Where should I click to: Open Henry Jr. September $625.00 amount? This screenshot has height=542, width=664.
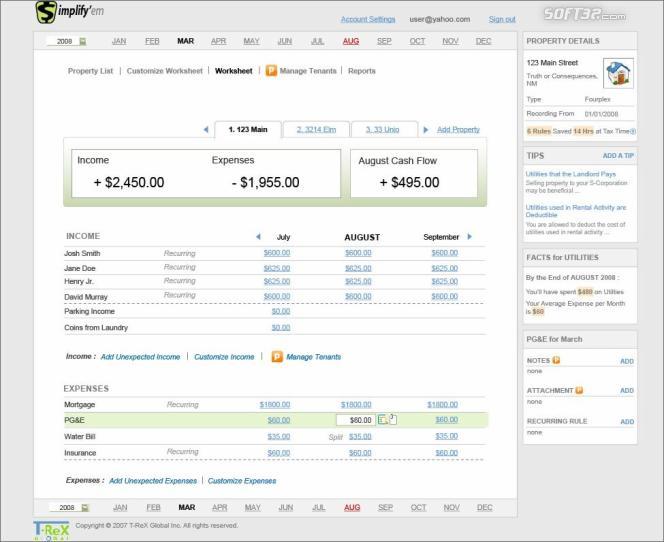point(445,281)
